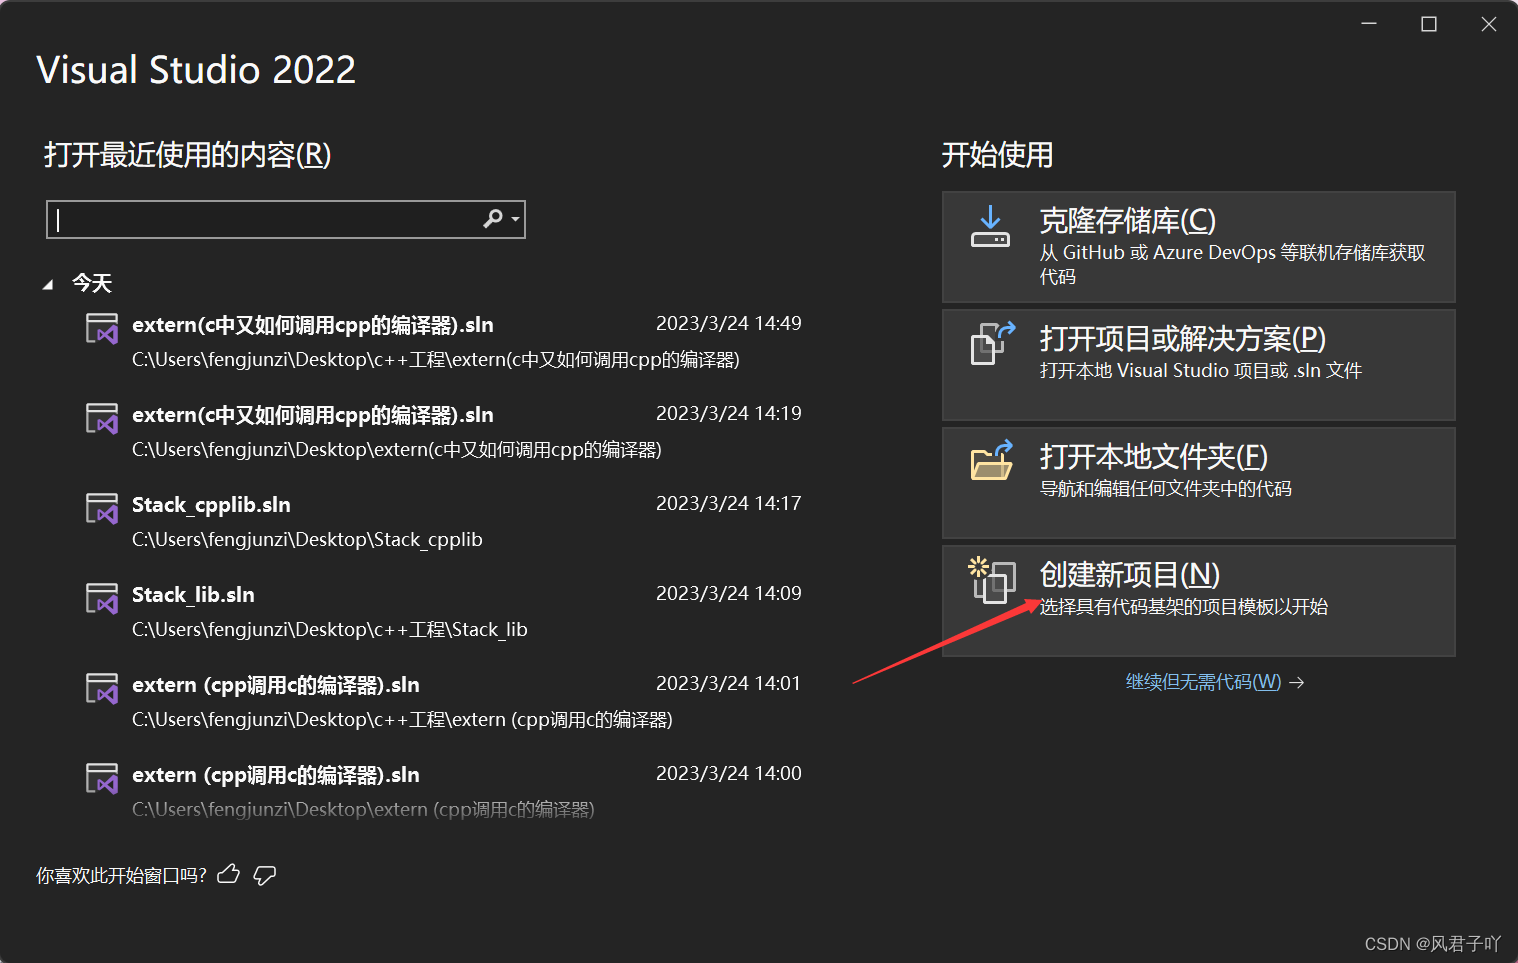Click the open local folder icon
This screenshot has width=1518, height=963.
(992, 461)
